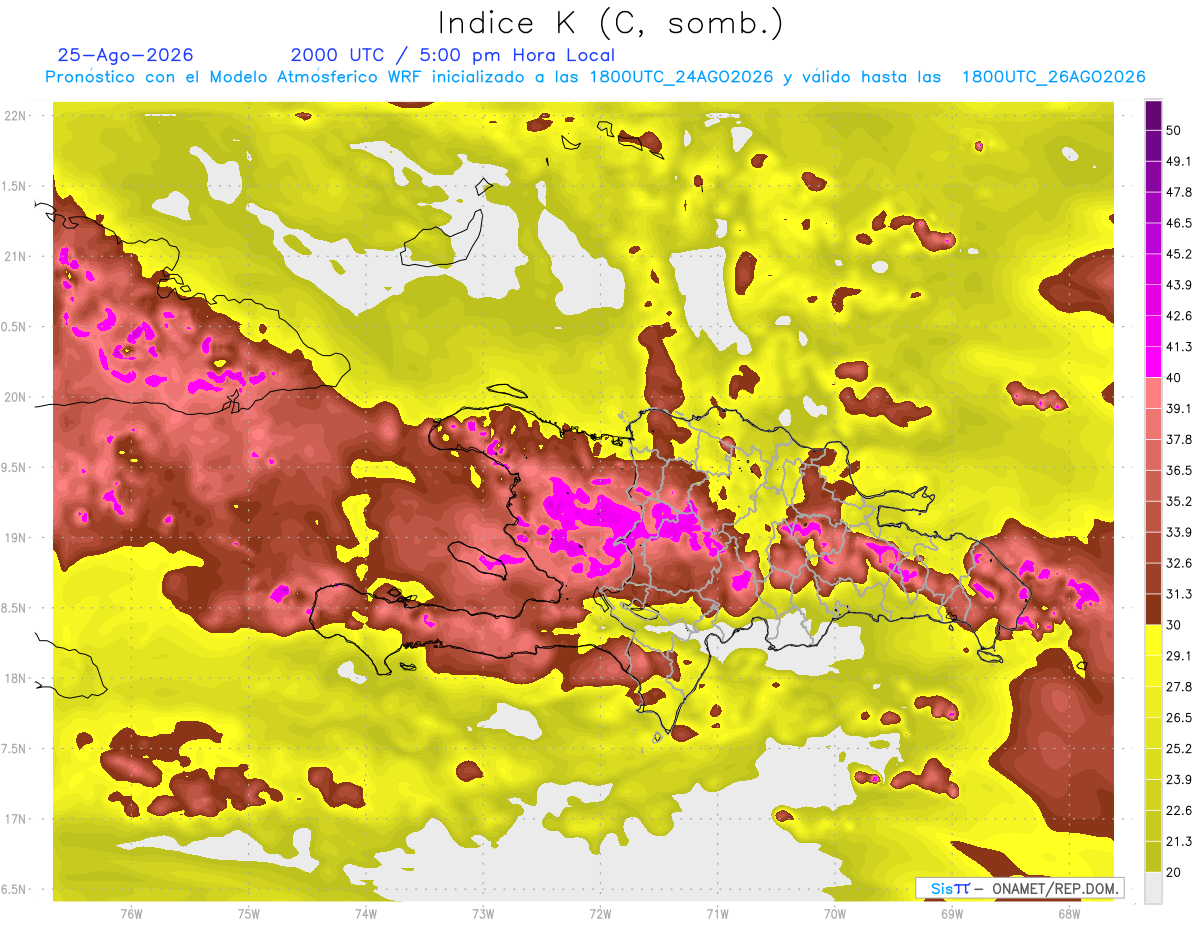This screenshot has height=927, width=1200.
Task: Click the '35.2' color scale value
Action: click(x=1179, y=501)
